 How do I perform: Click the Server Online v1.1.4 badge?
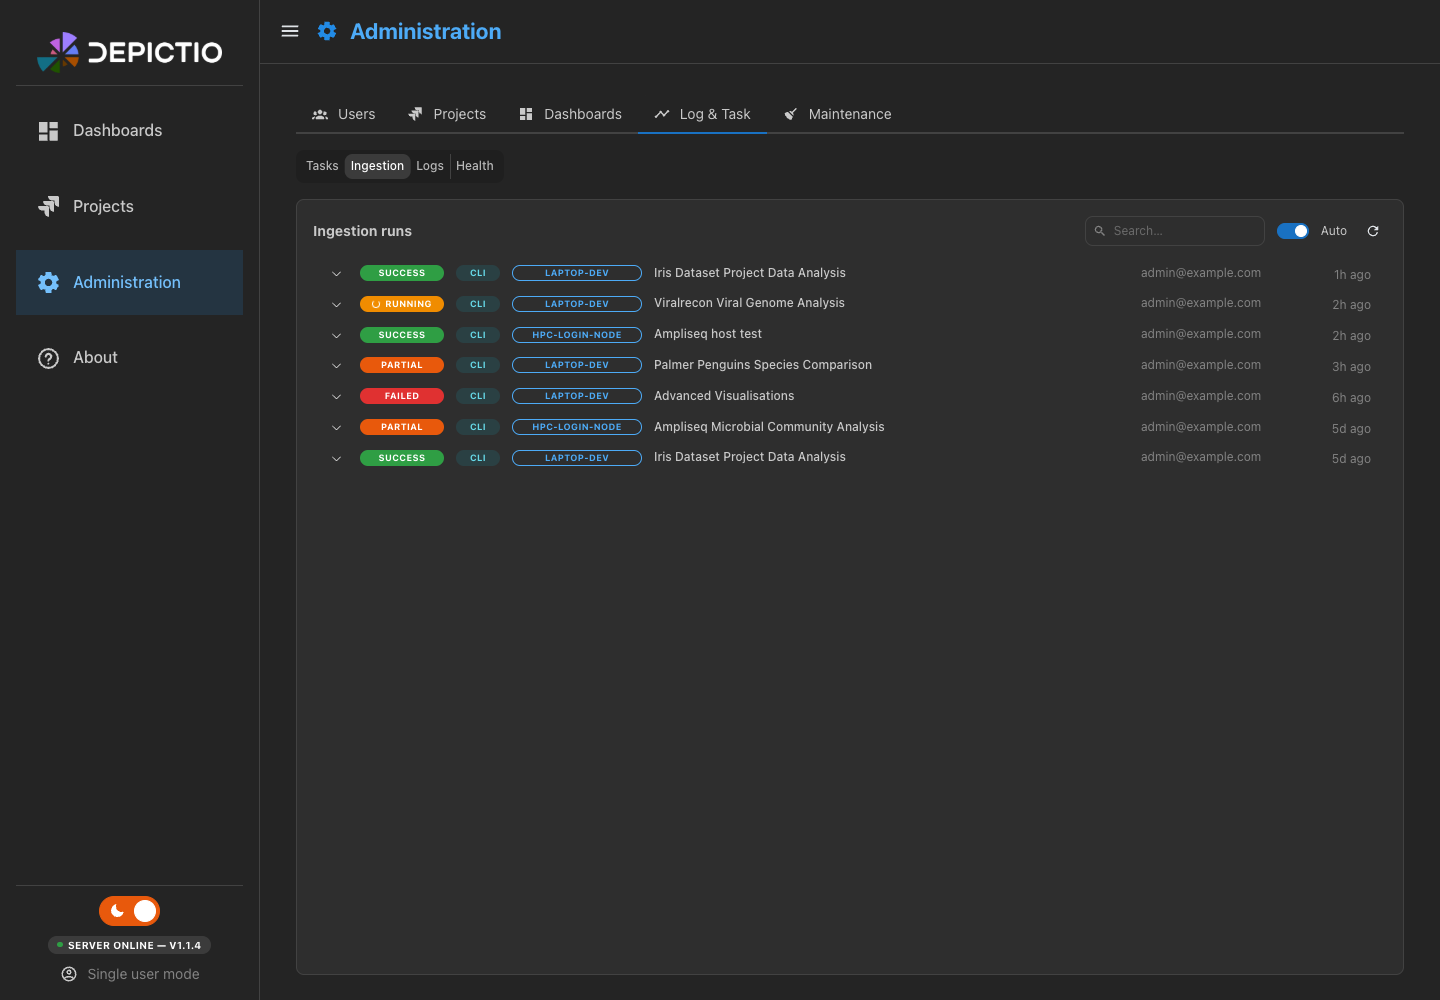click(x=129, y=945)
